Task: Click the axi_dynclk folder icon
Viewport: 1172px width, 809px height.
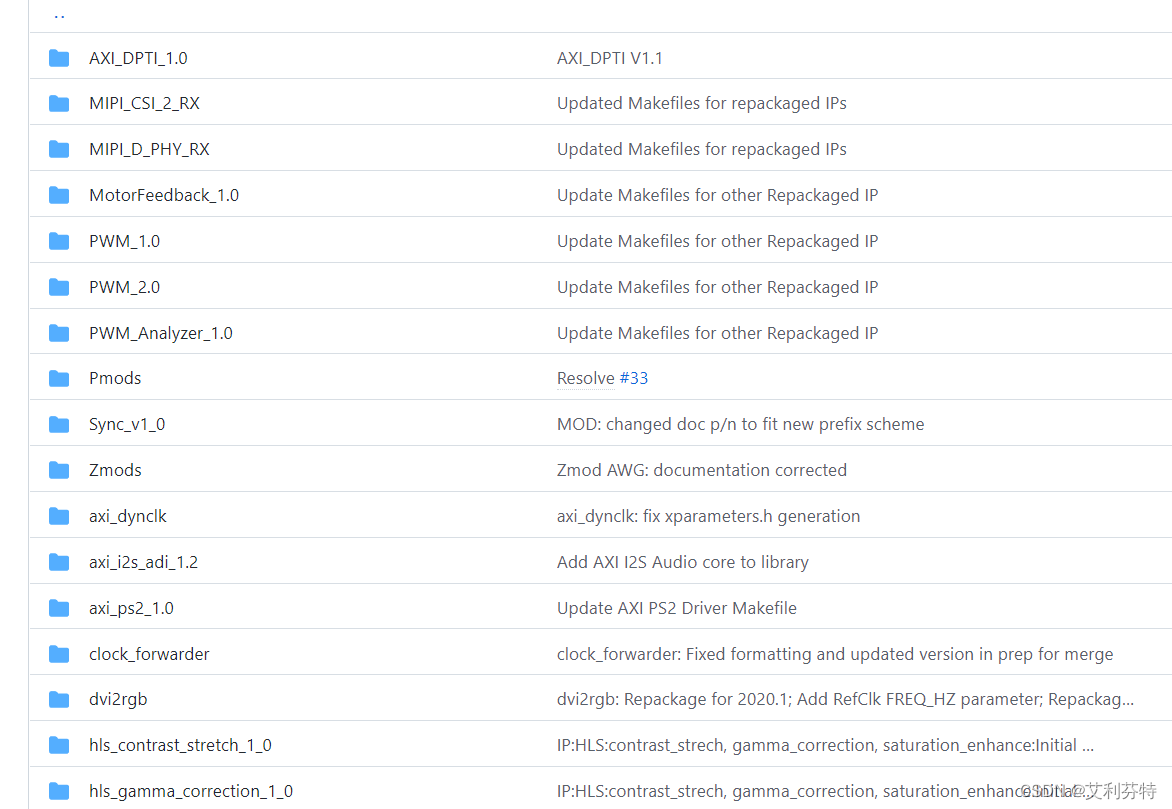Action: (59, 517)
